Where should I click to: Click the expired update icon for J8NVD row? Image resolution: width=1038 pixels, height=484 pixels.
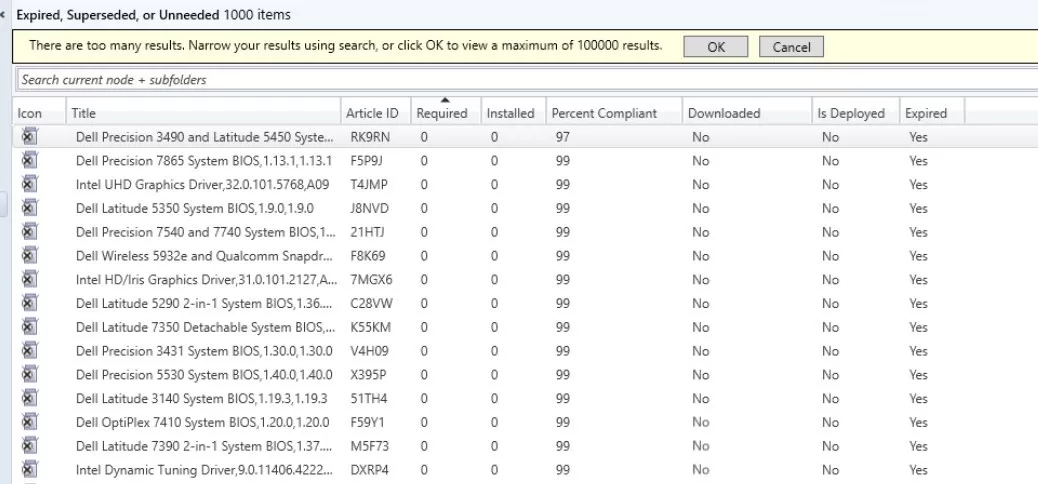[28, 208]
